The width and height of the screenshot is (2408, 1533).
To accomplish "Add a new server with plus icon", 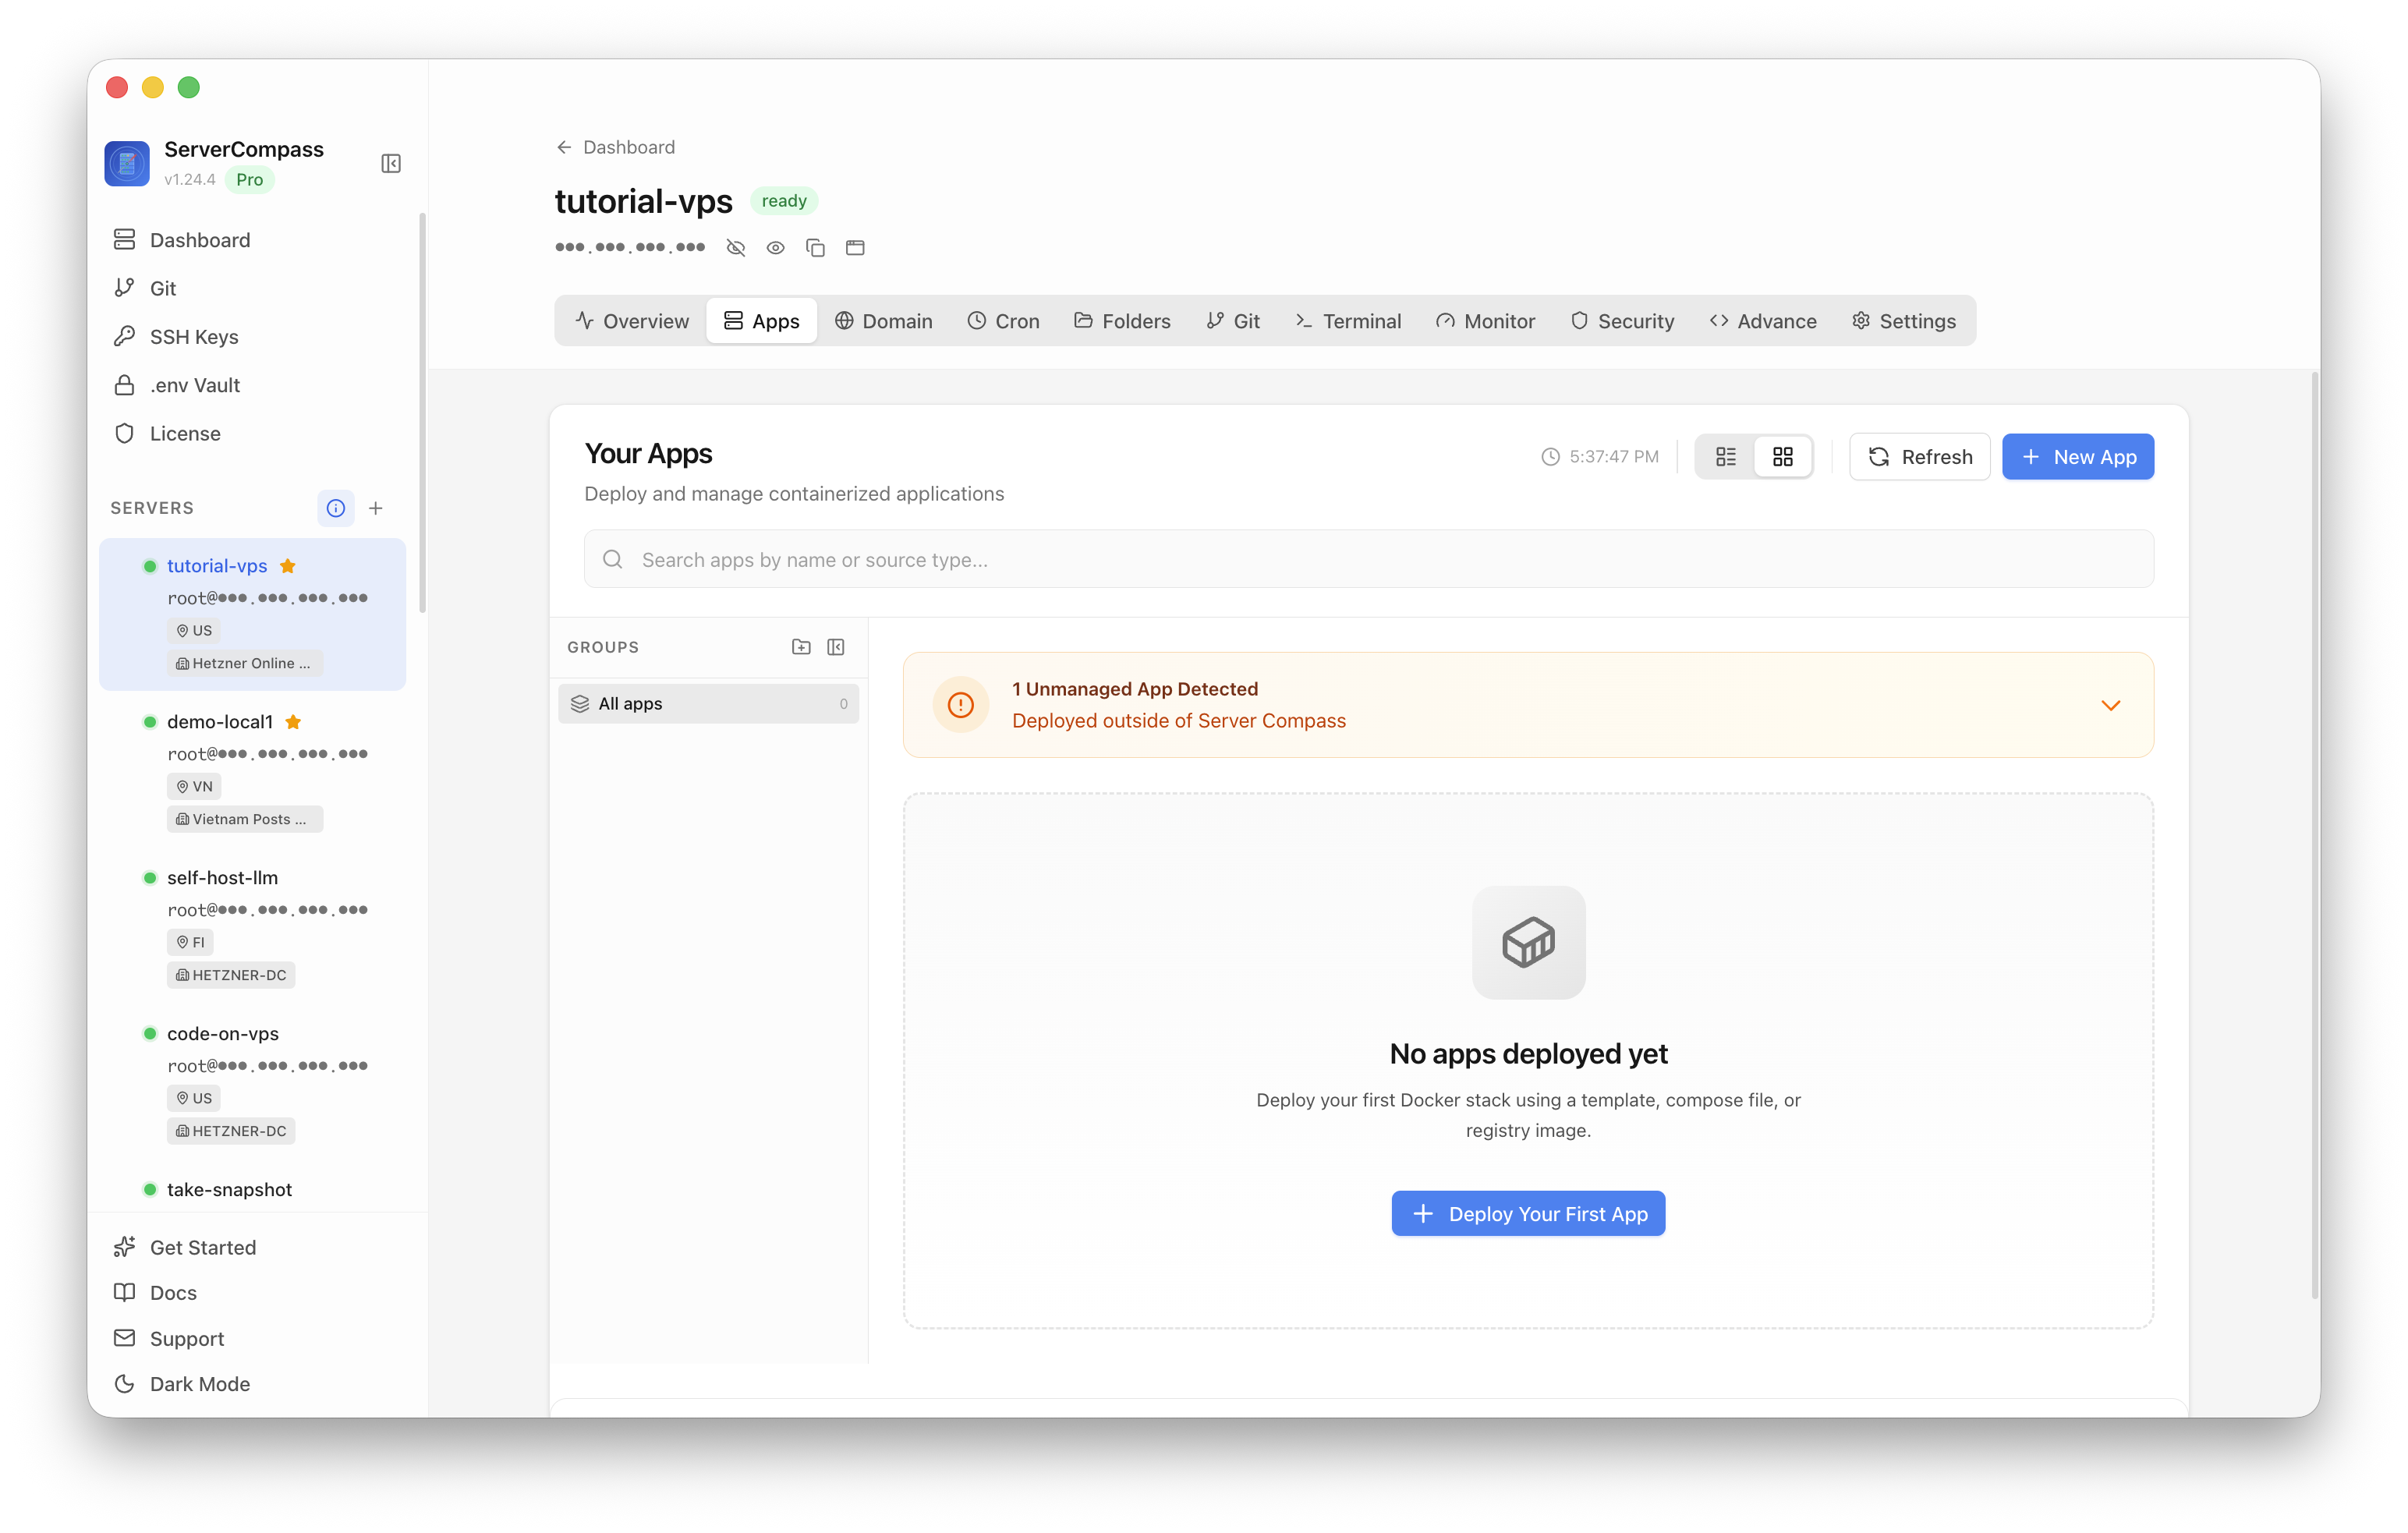I will 376,508.
